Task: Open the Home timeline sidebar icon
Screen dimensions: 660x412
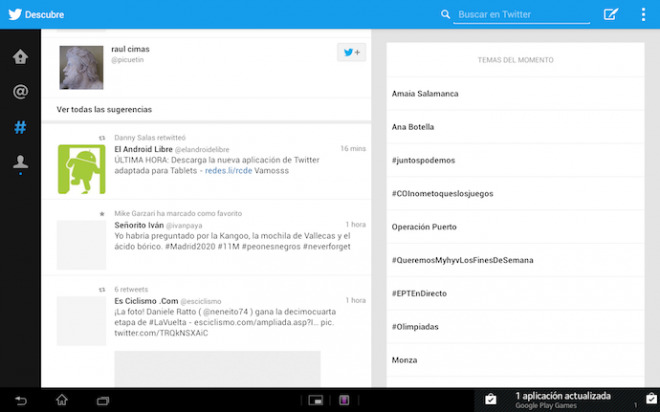Action: (x=20, y=57)
